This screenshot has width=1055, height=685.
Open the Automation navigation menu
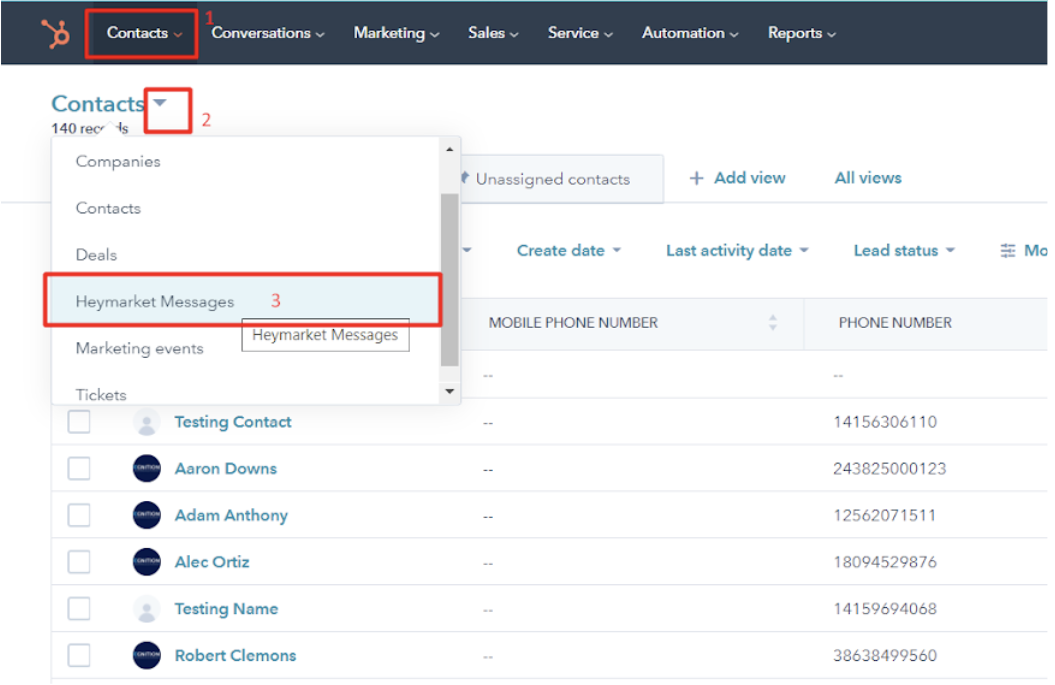click(690, 33)
